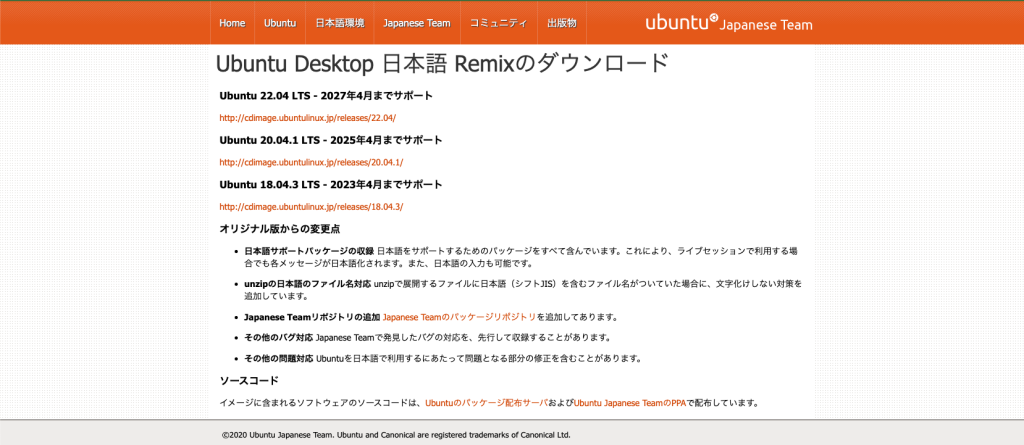Click the ubuntu Japanese Team logo
This screenshot has height=445, width=1024.
point(729,23)
